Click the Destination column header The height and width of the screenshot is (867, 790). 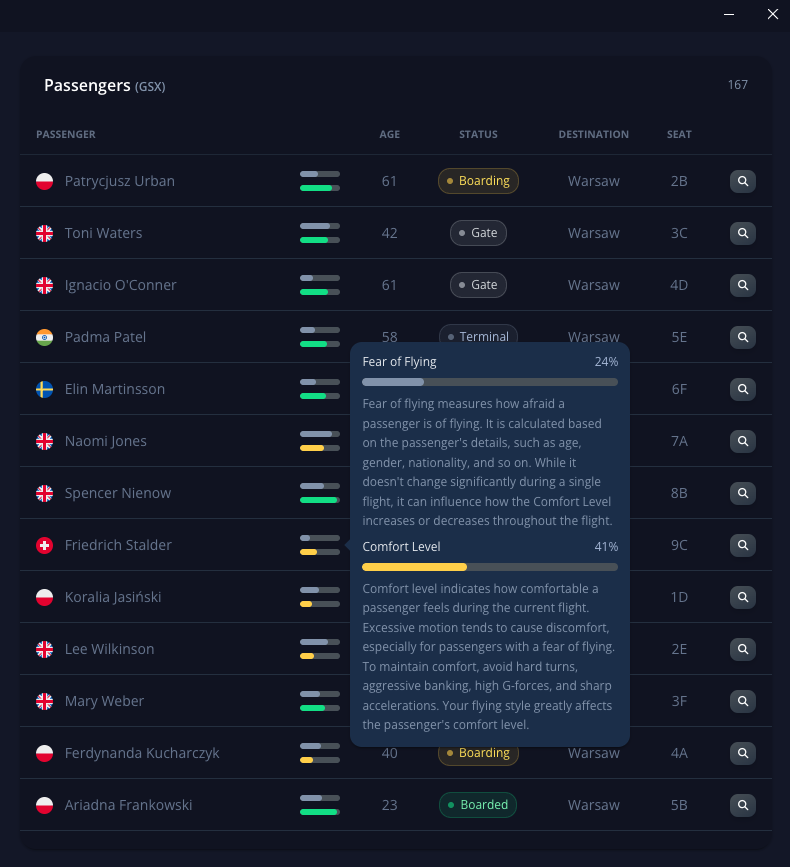point(593,134)
